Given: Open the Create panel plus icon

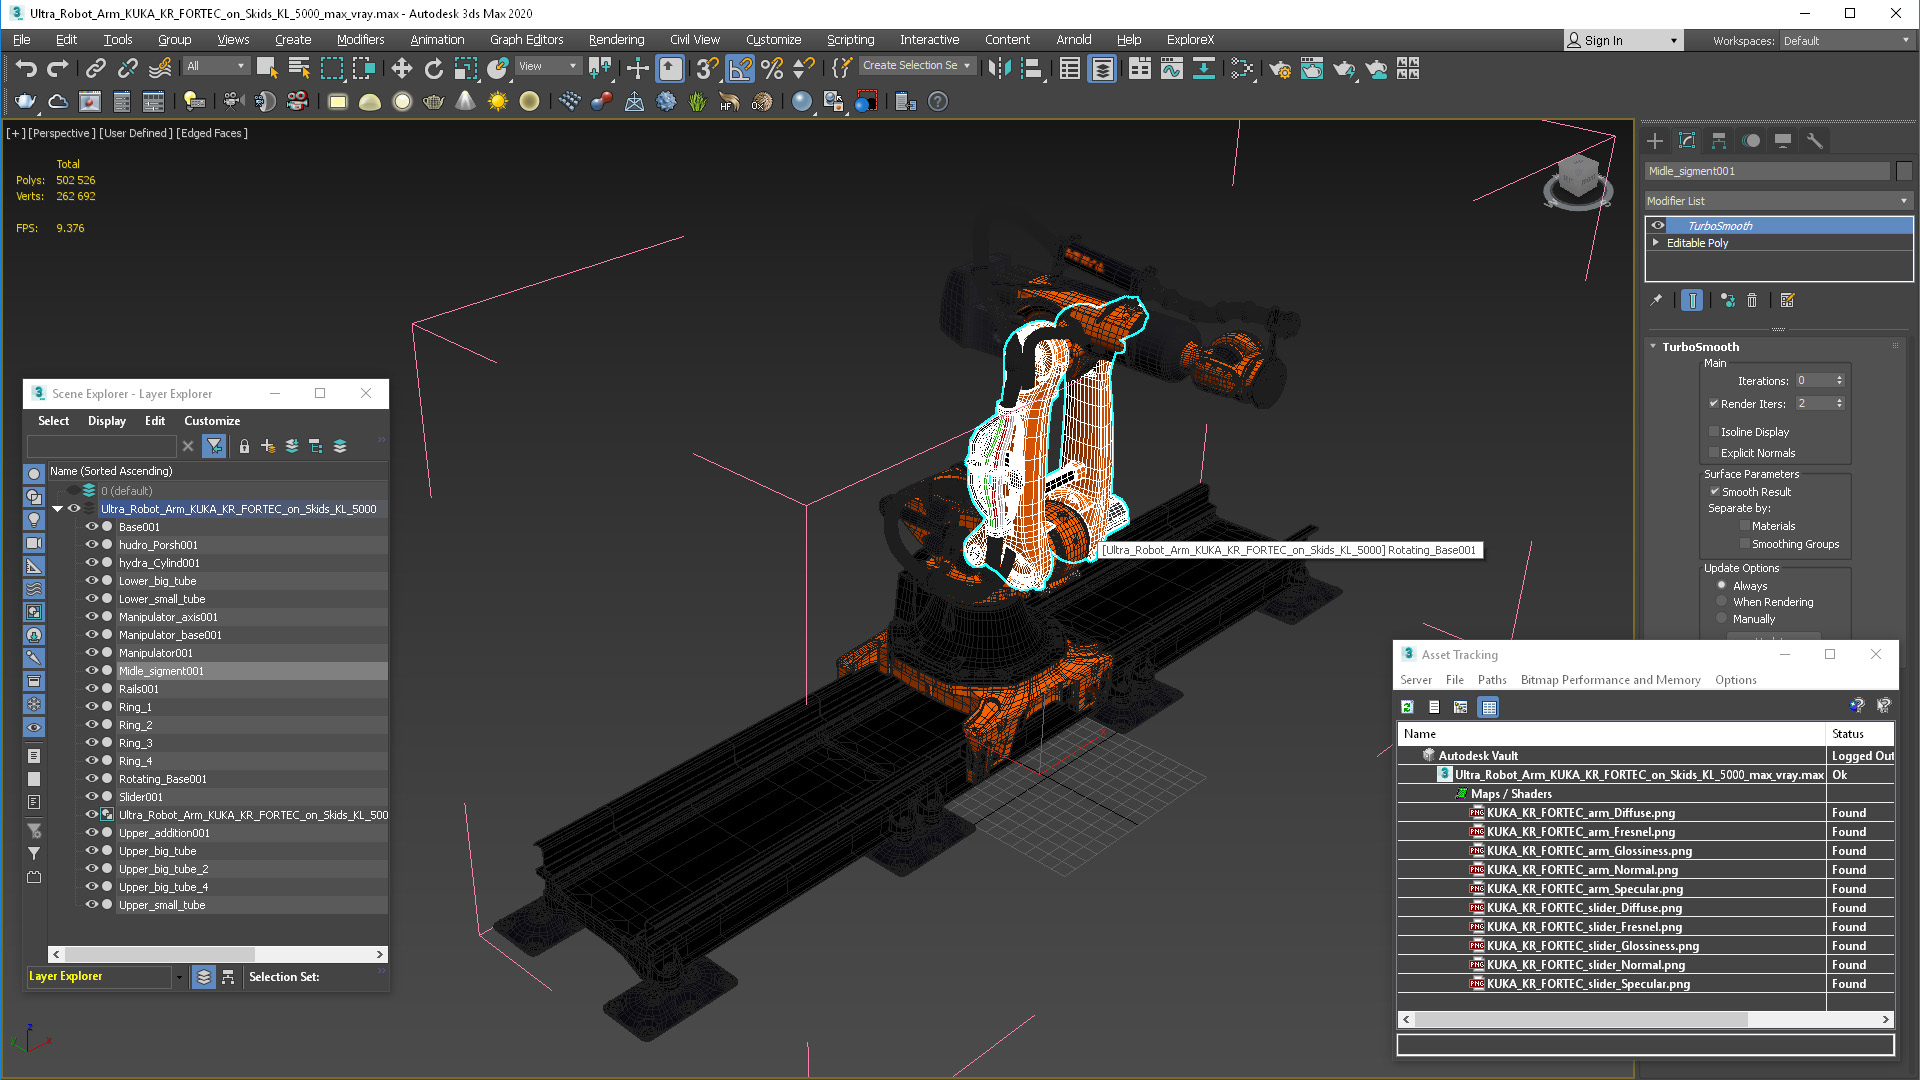Looking at the screenshot, I should (1655, 141).
